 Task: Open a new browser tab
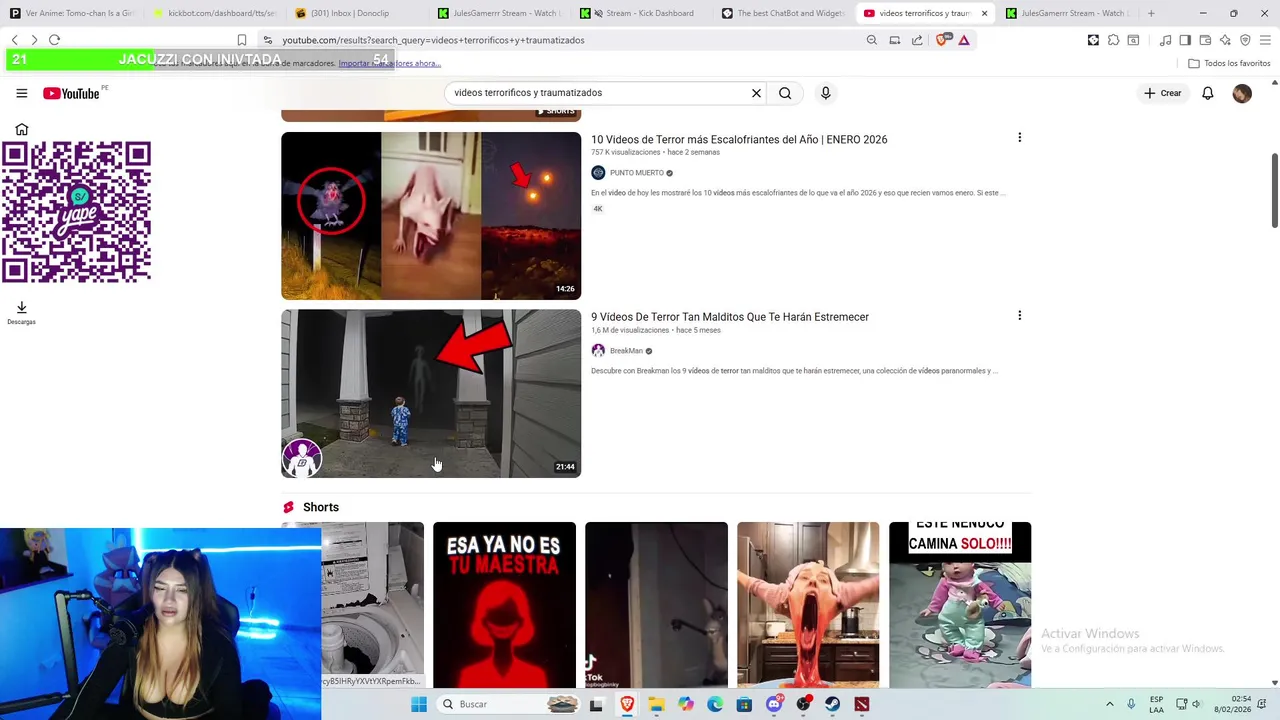[1151, 13]
